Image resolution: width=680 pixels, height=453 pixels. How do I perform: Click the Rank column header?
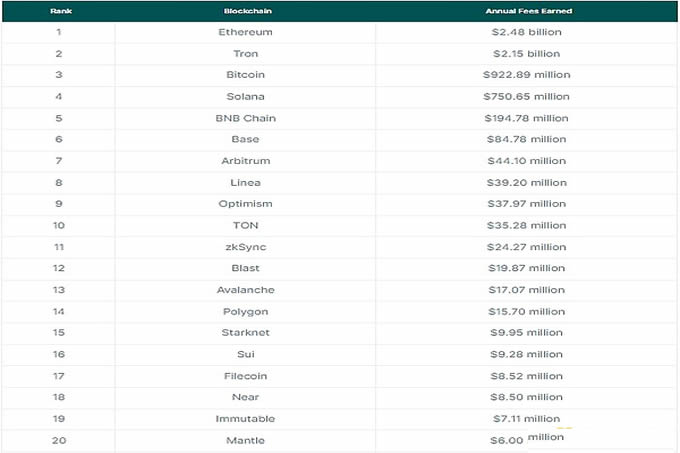(x=58, y=10)
